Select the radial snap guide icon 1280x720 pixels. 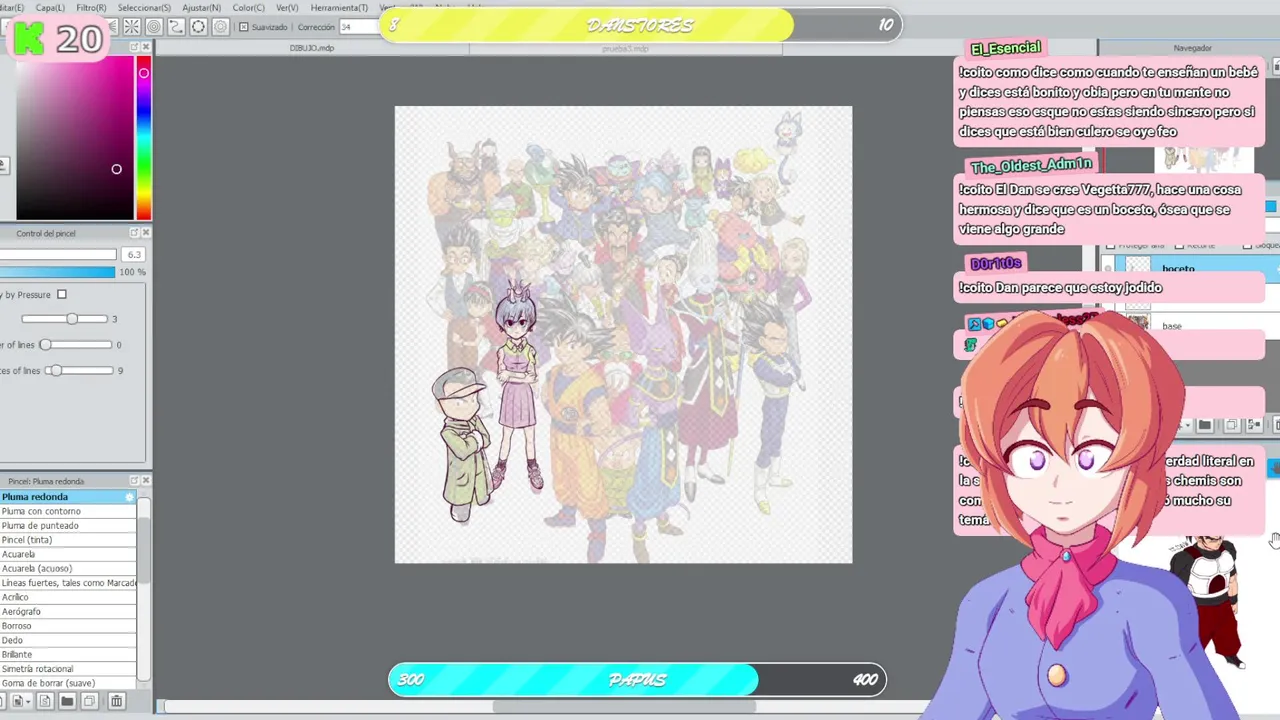pos(131,27)
